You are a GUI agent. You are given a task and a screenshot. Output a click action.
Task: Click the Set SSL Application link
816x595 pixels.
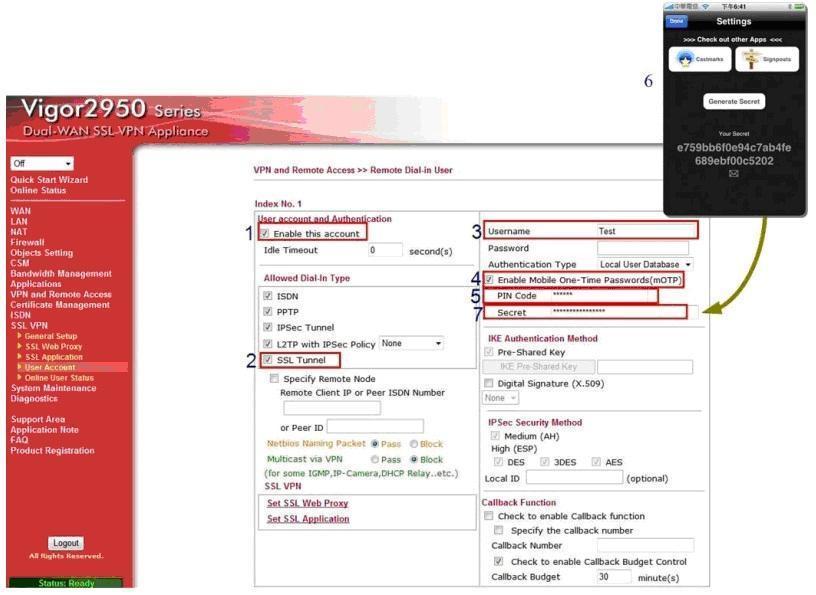(308, 518)
